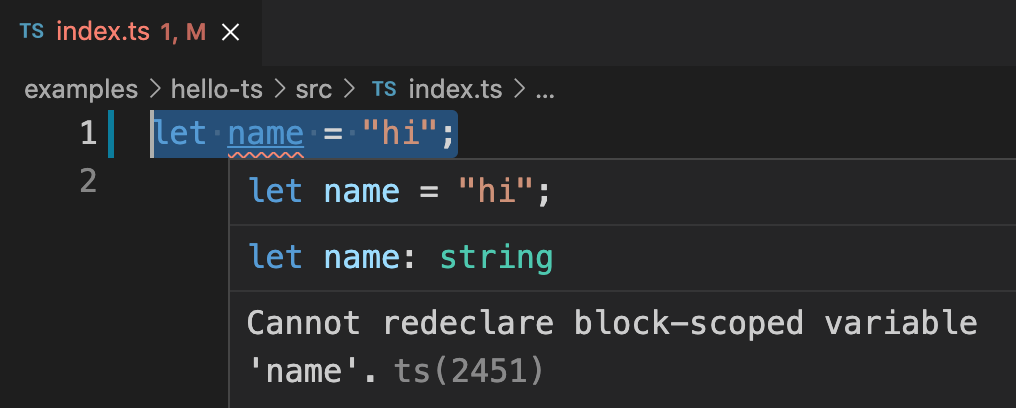
Task: Click the src breadcrumb folder
Action: [x=315, y=89]
